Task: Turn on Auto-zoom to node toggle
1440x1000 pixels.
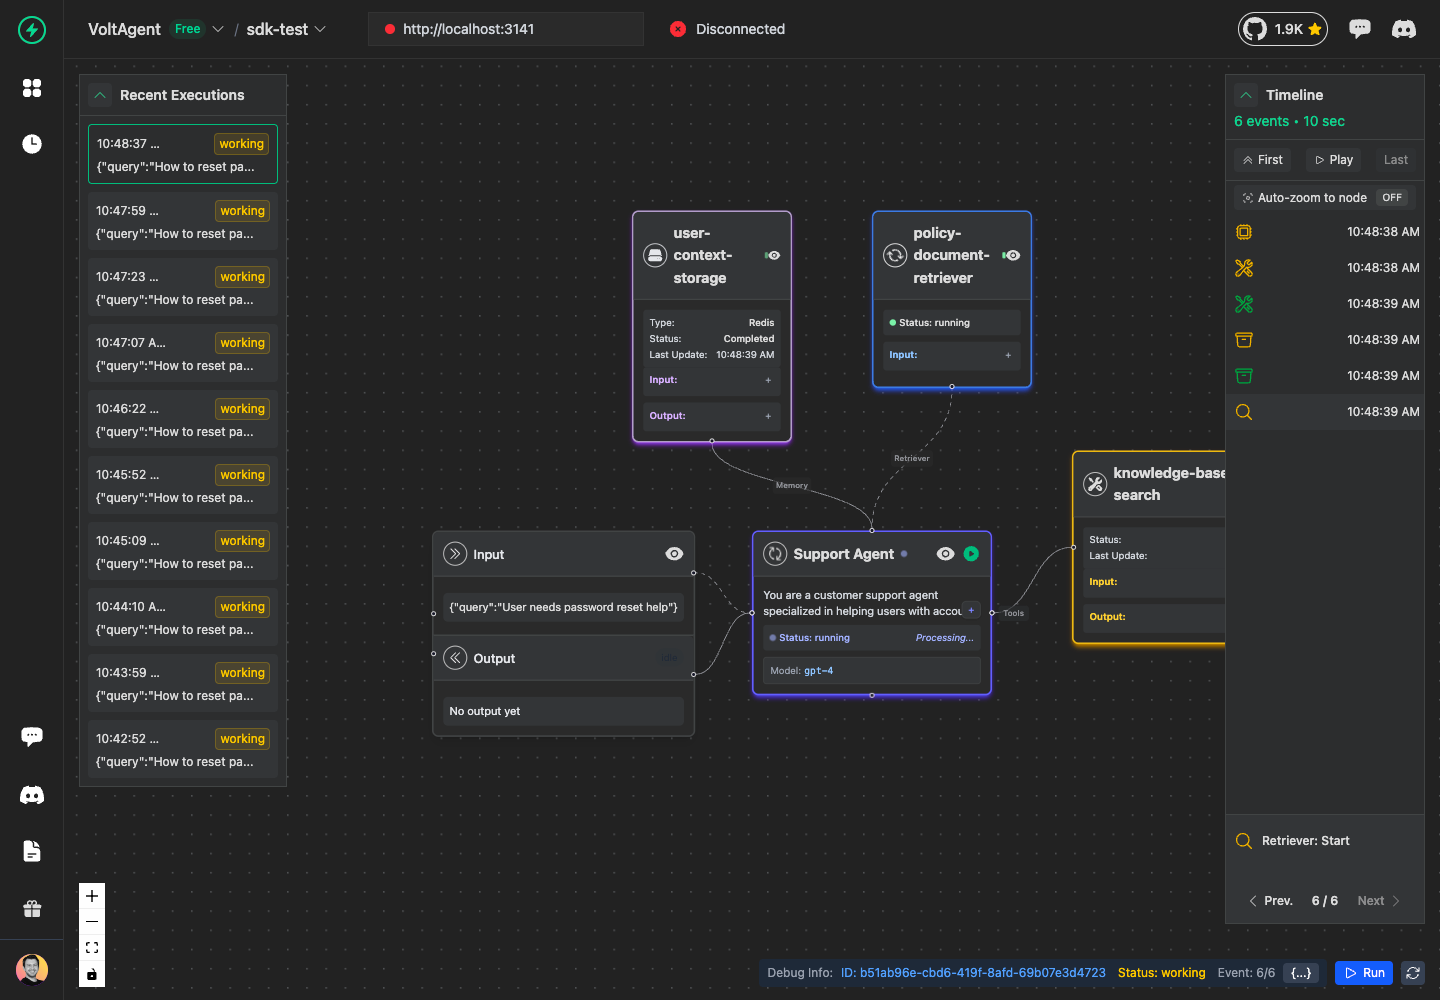Action: (x=1392, y=198)
